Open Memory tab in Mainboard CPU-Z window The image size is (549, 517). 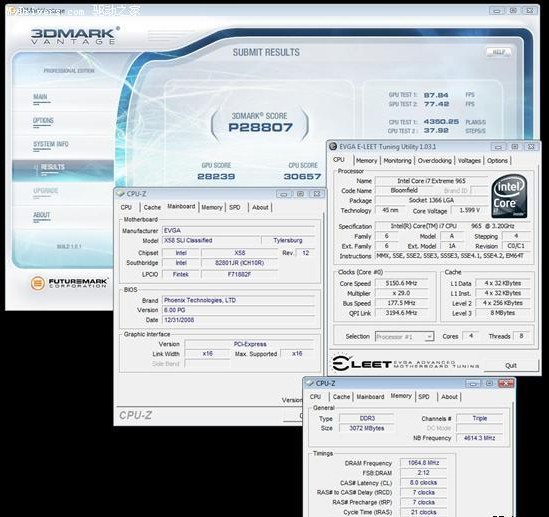tap(212, 207)
